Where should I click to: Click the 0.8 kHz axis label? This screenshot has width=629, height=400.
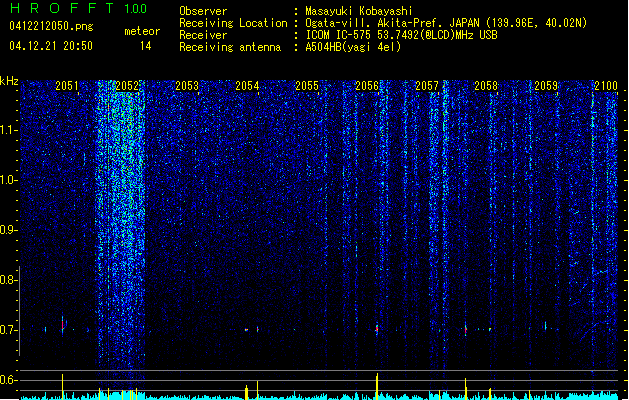pyautogui.click(x=8, y=280)
